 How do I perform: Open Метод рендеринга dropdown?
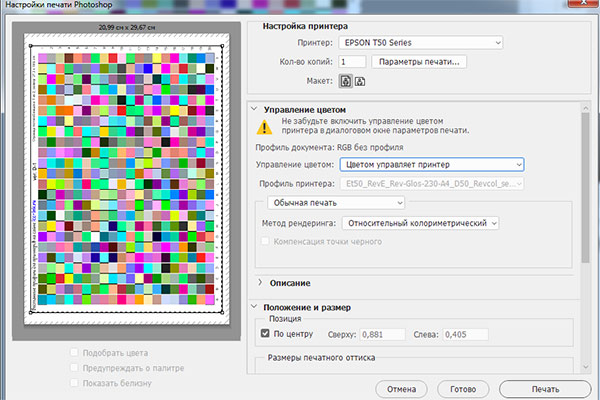[420, 223]
